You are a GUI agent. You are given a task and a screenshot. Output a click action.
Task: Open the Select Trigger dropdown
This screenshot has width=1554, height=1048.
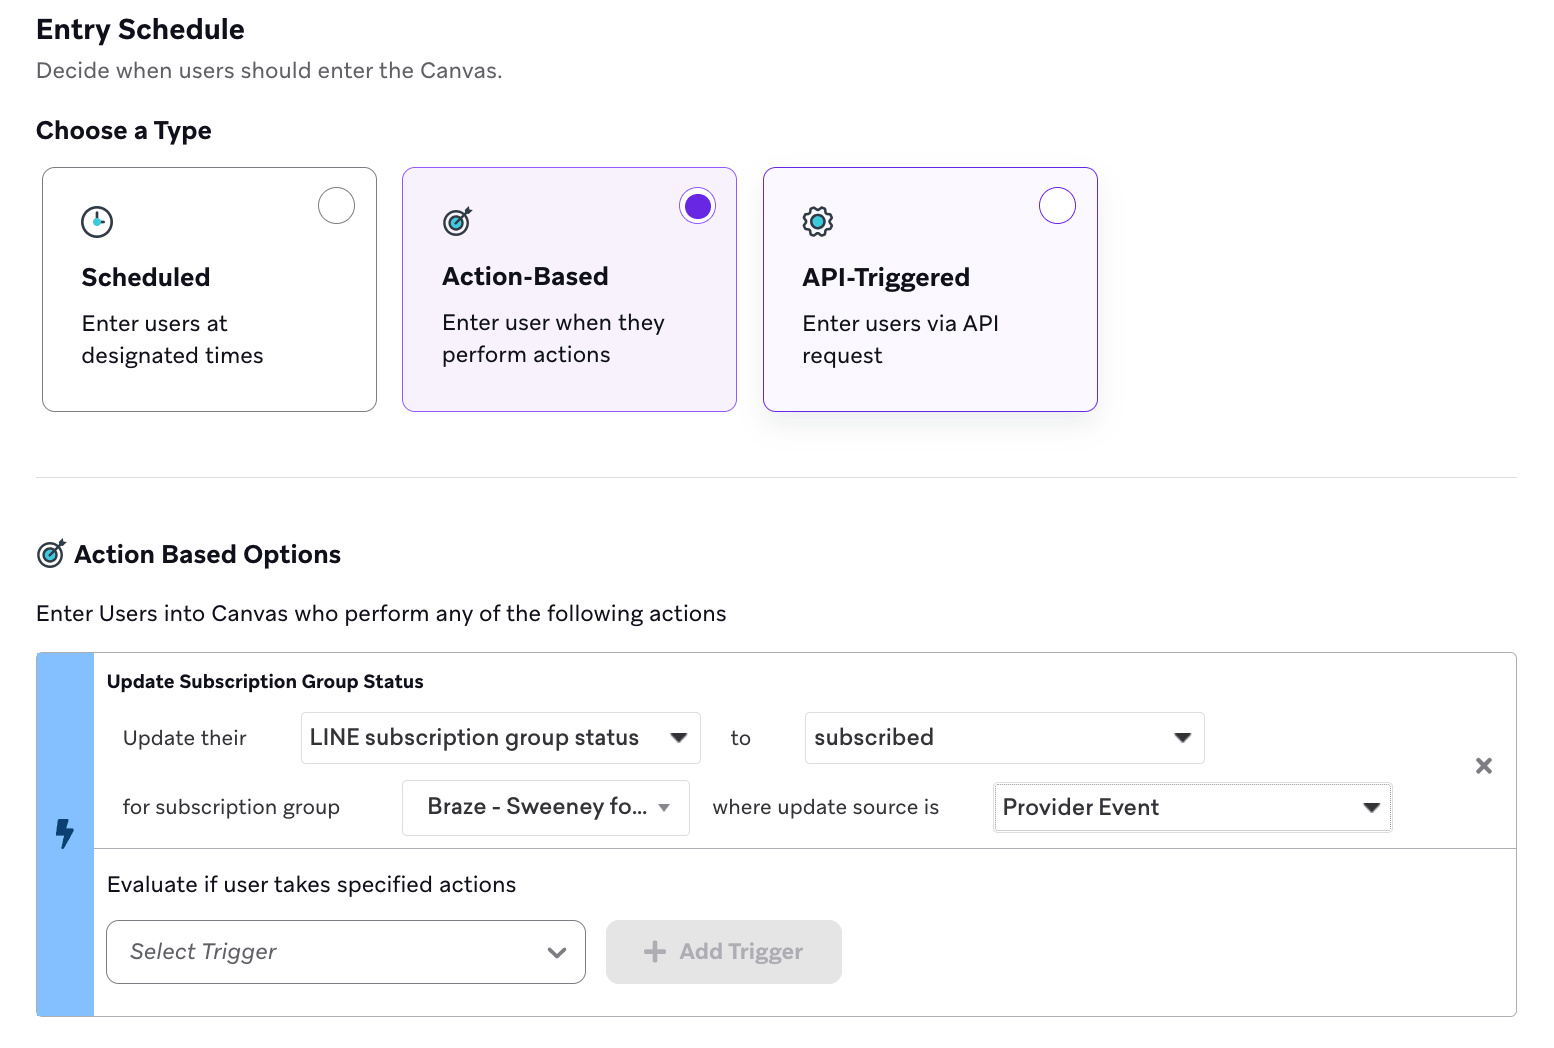coord(345,952)
